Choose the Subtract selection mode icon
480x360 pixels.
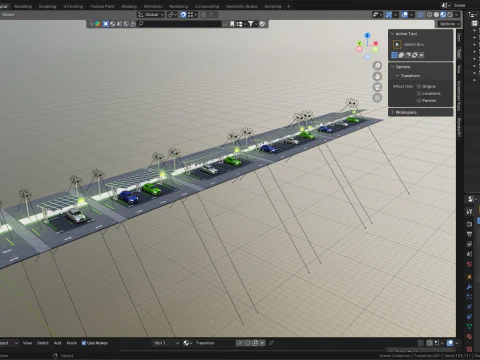click(408, 55)
